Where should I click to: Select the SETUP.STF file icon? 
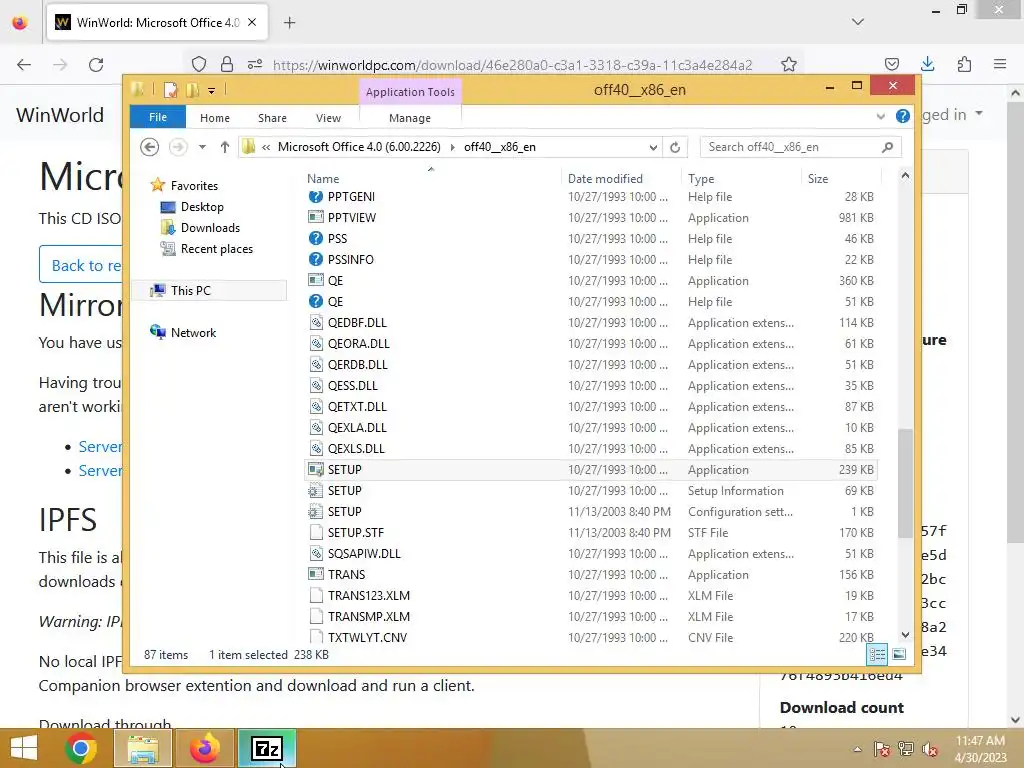coord(315,532)
